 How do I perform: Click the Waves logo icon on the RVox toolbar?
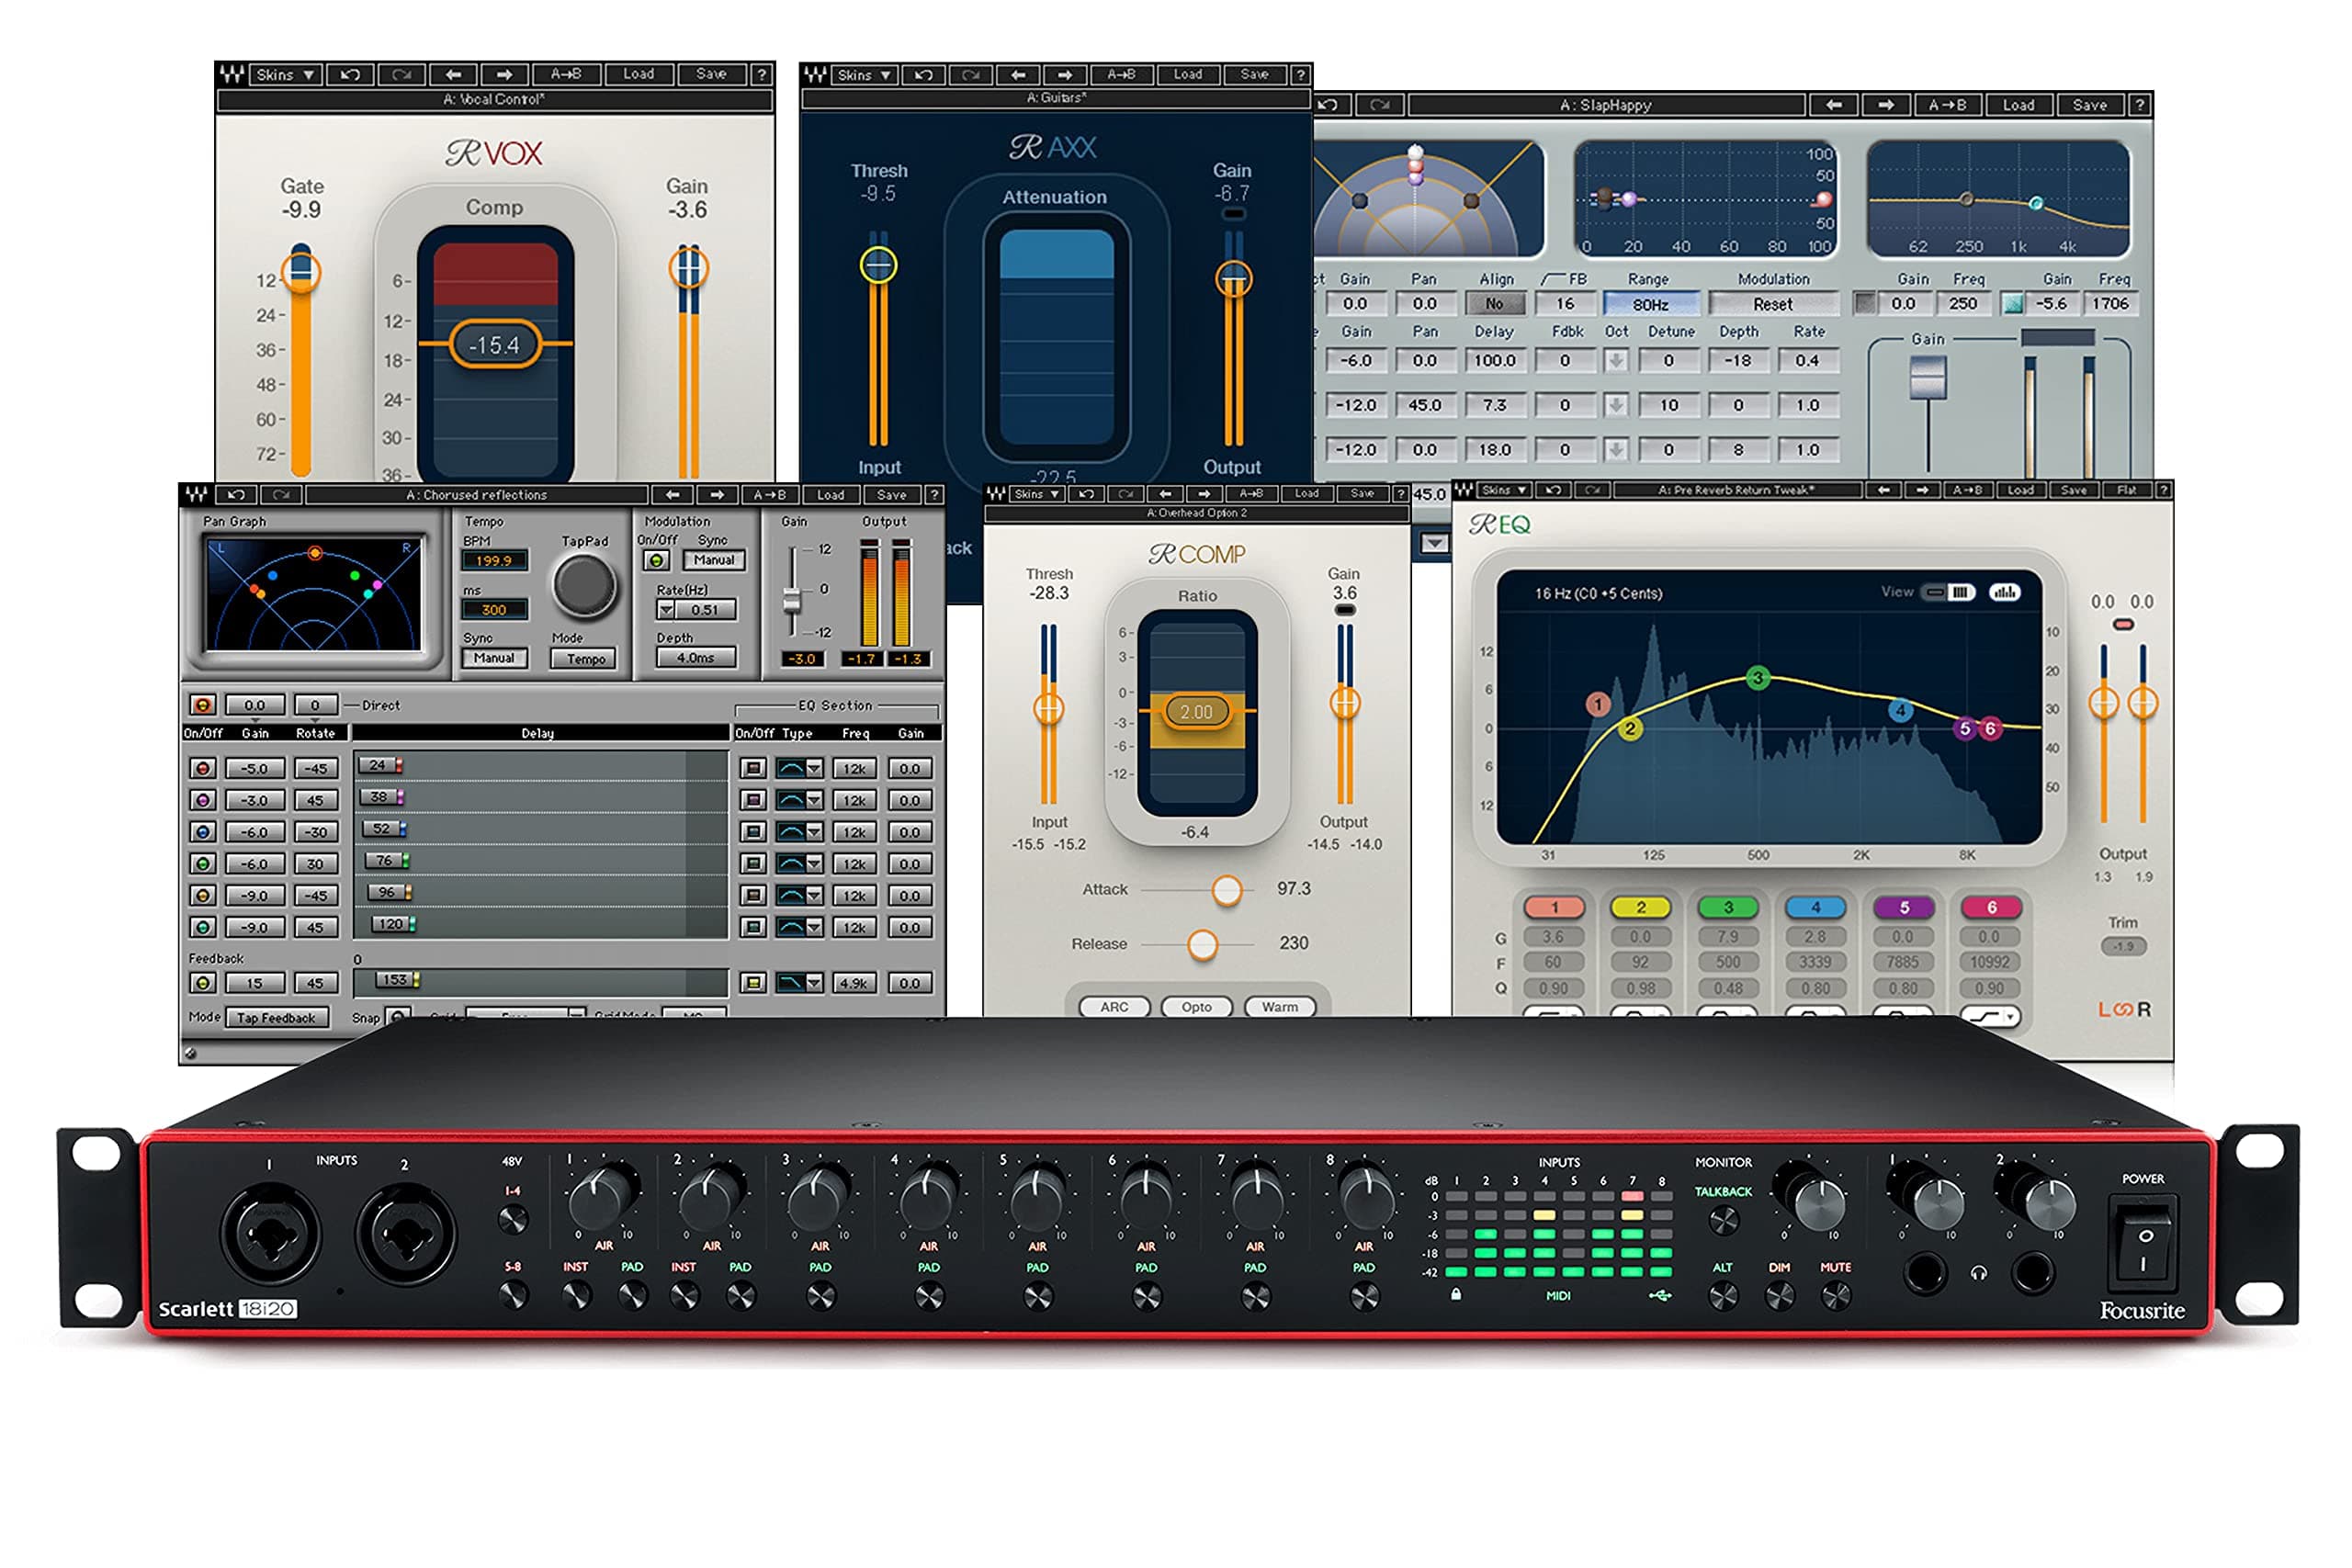232,75
